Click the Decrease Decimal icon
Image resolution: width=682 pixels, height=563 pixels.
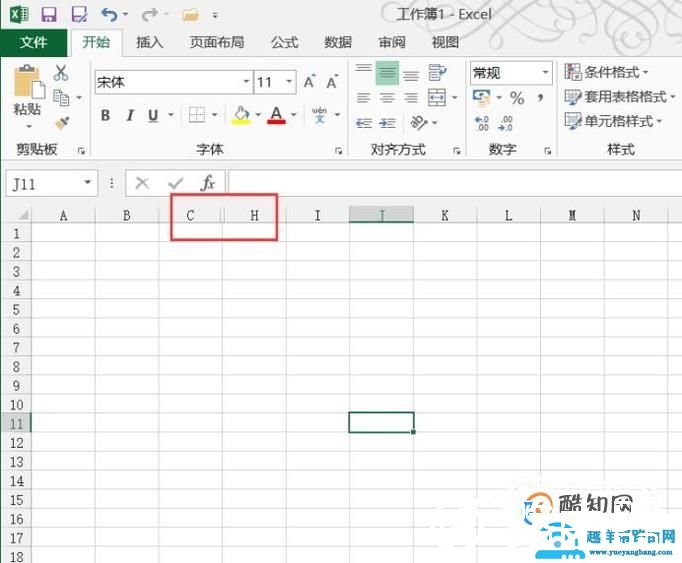click(x=505, y=123)
